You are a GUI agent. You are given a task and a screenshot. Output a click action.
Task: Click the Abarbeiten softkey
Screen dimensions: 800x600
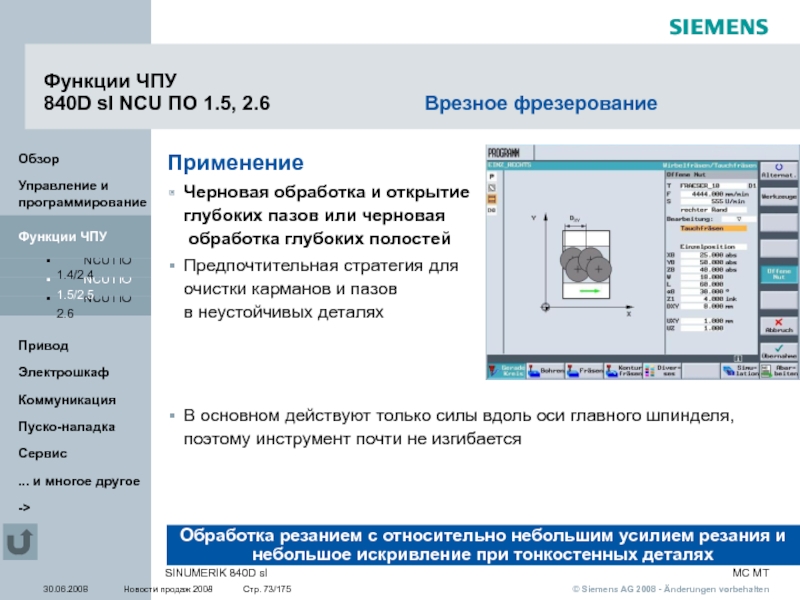pos(779,371)
